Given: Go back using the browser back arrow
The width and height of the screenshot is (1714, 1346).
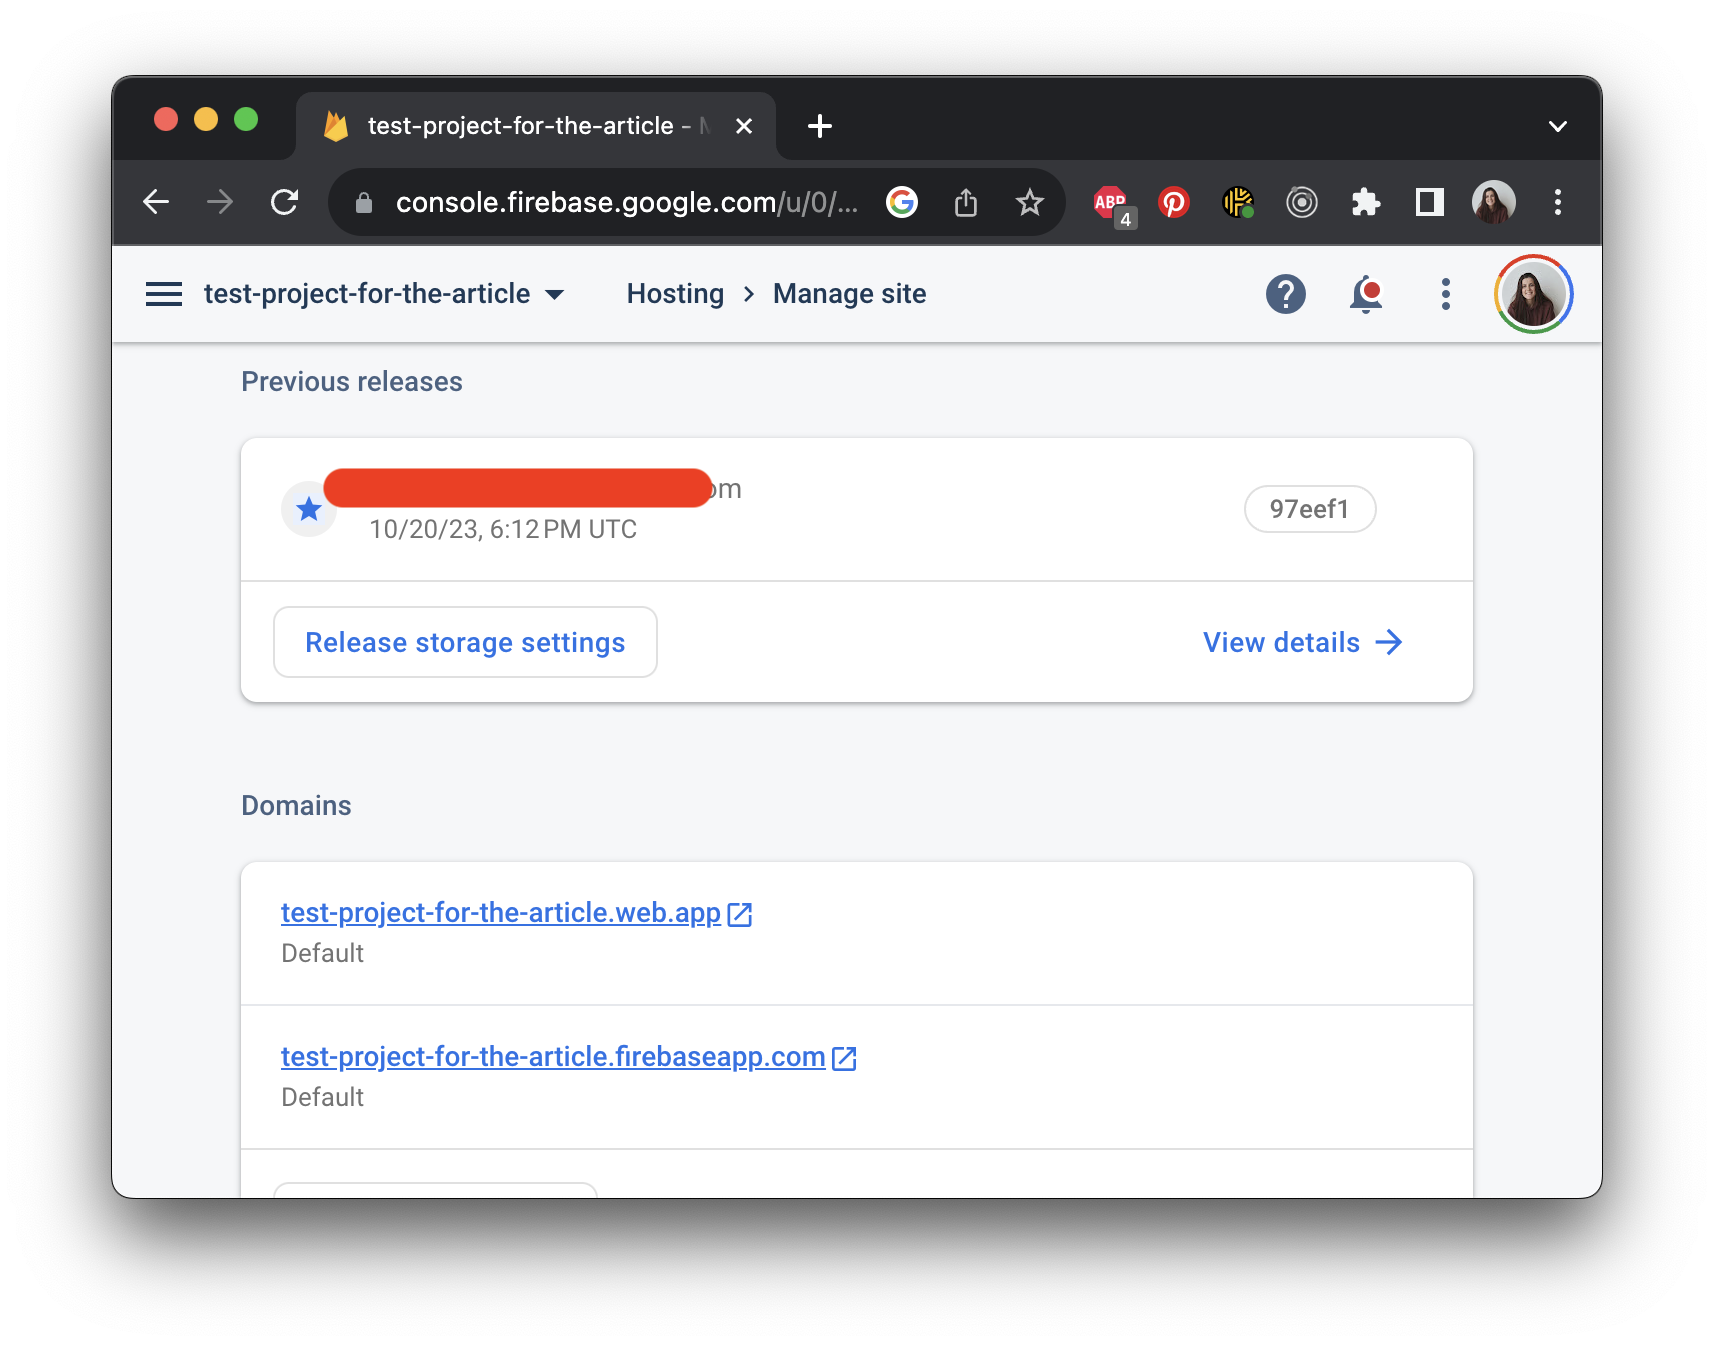Looking at the screenshot, I should click(x=156, y=203).
